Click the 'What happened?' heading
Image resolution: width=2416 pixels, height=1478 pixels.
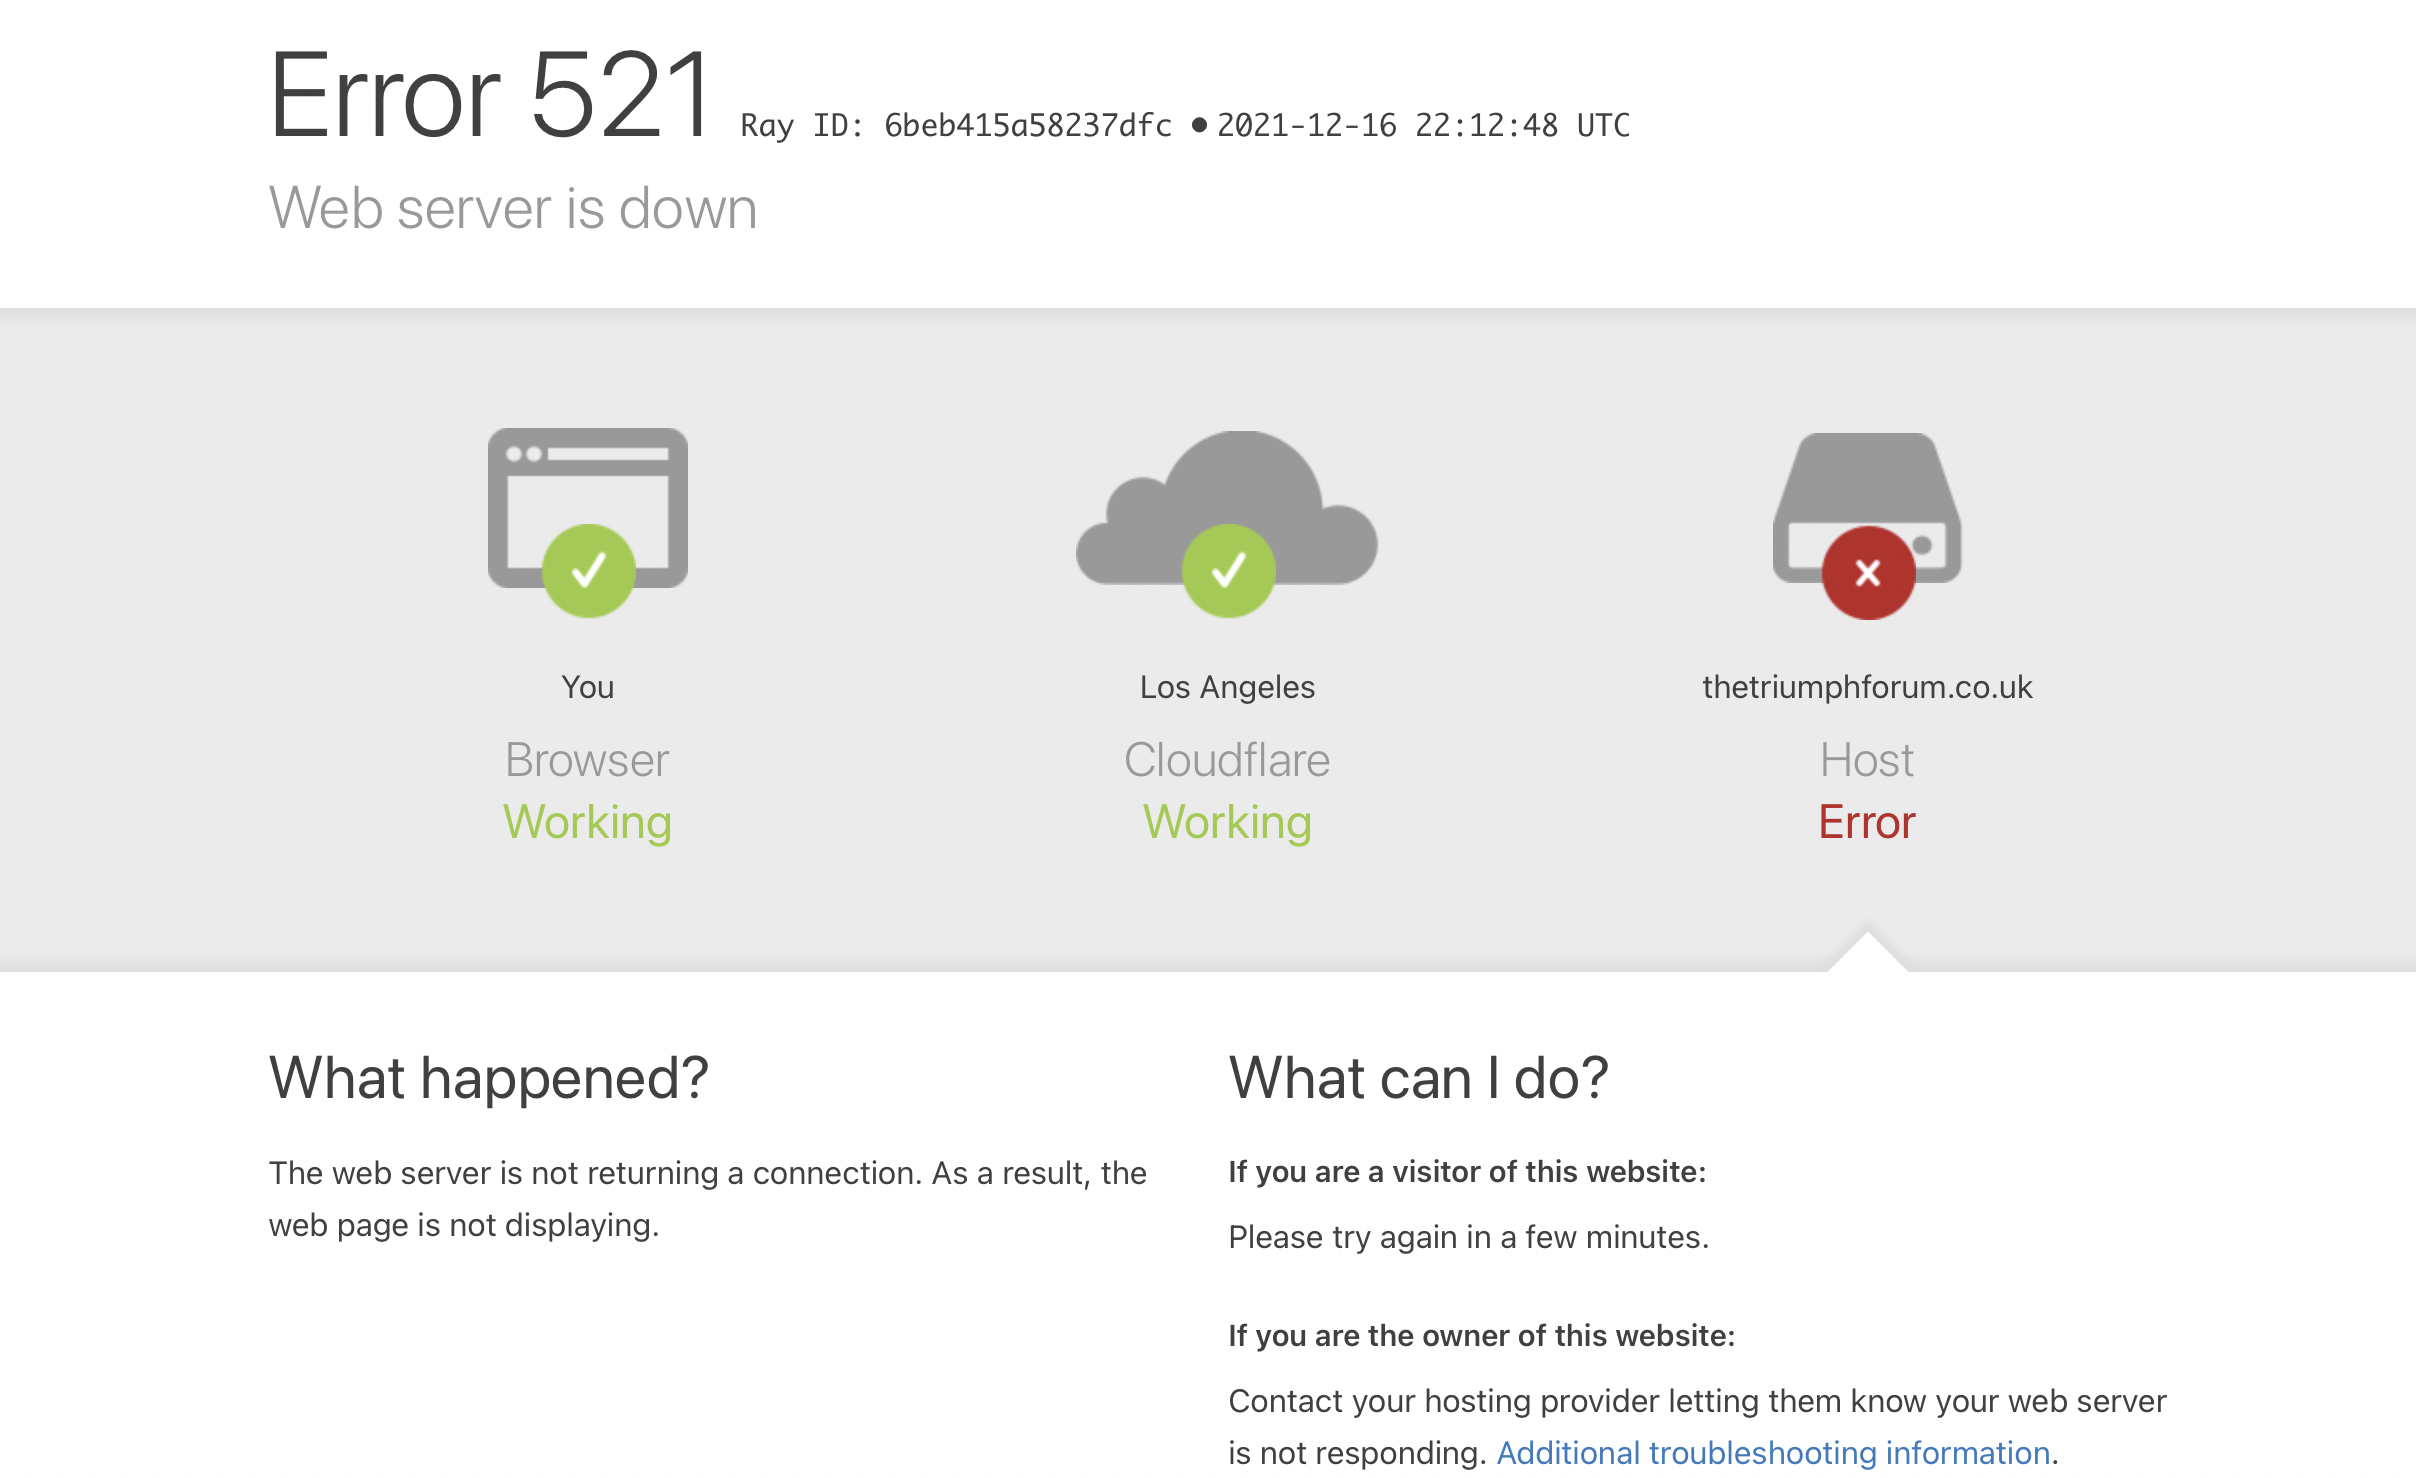(488, 1078)
